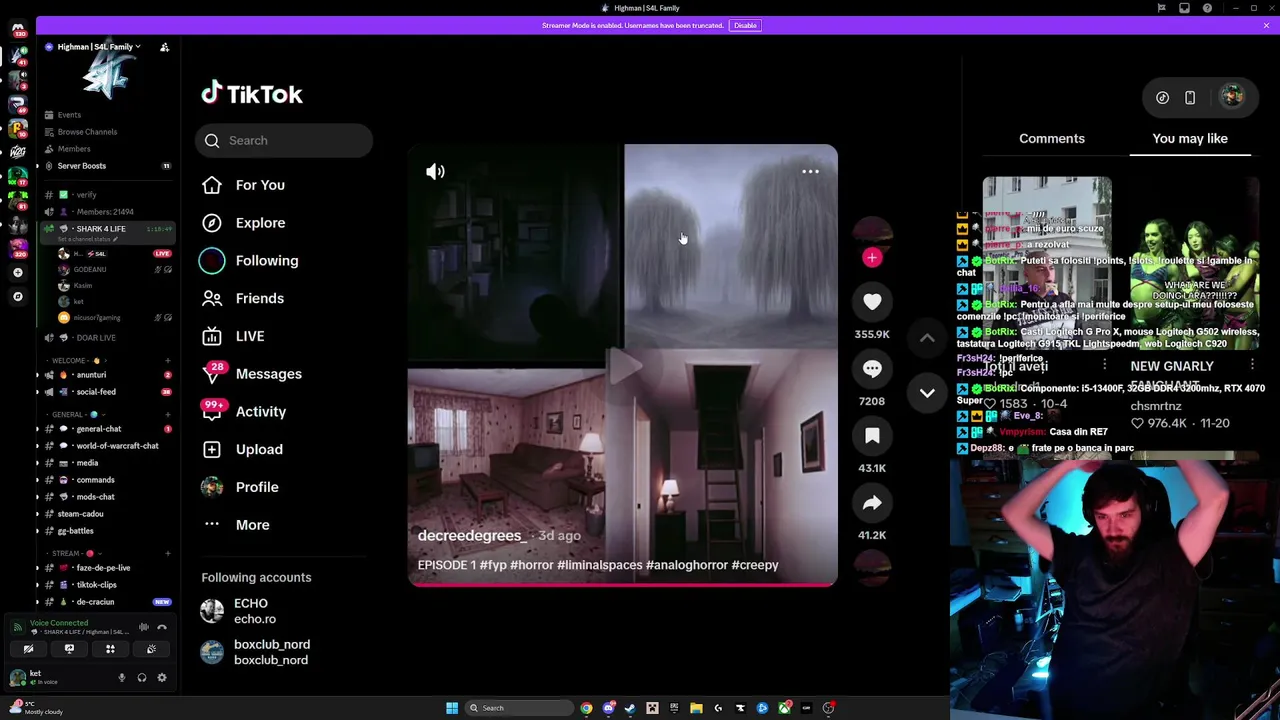Click invite people icon in server header
Viewport: 1280px width, 720px height.
click(165, 47)
